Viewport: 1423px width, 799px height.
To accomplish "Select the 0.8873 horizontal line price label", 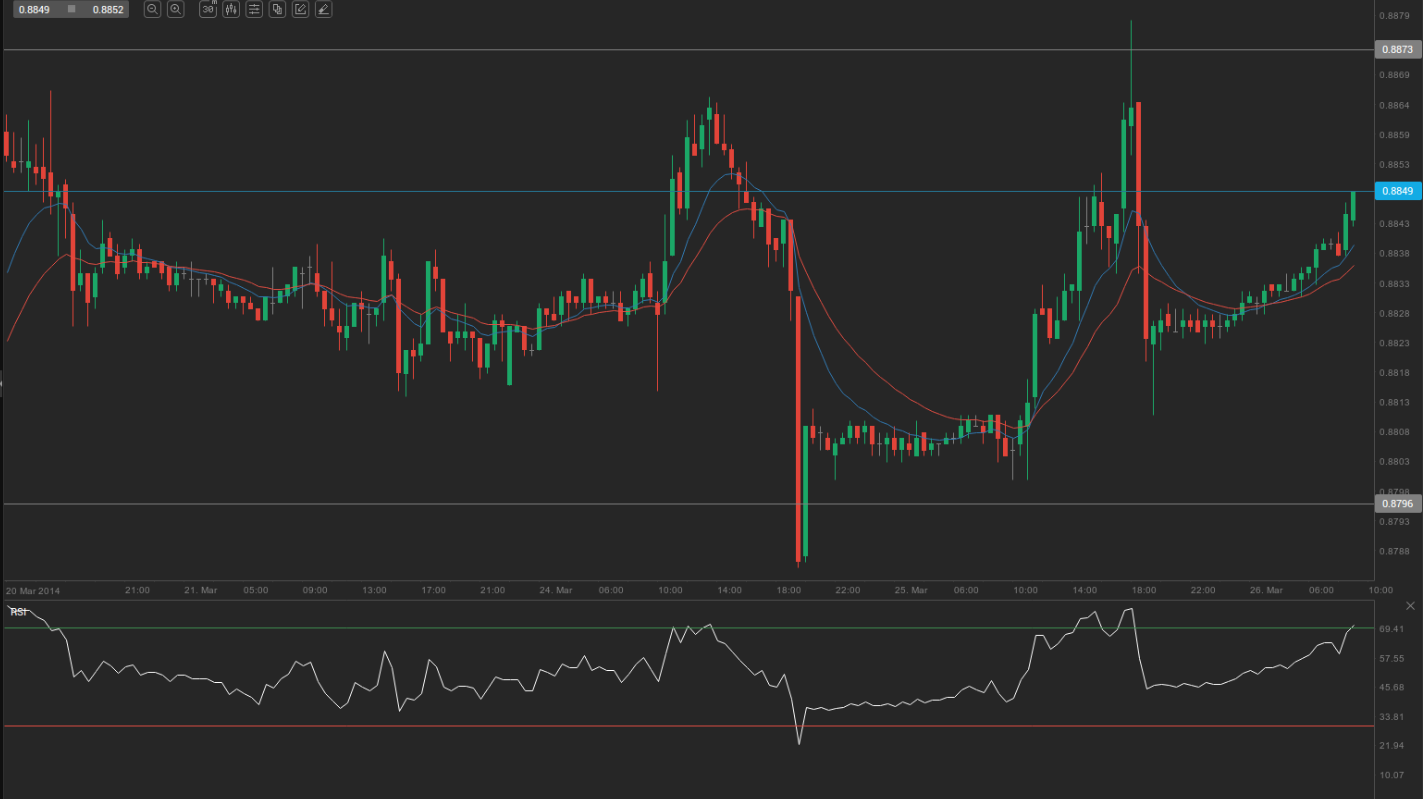I will click(1396, 49).
